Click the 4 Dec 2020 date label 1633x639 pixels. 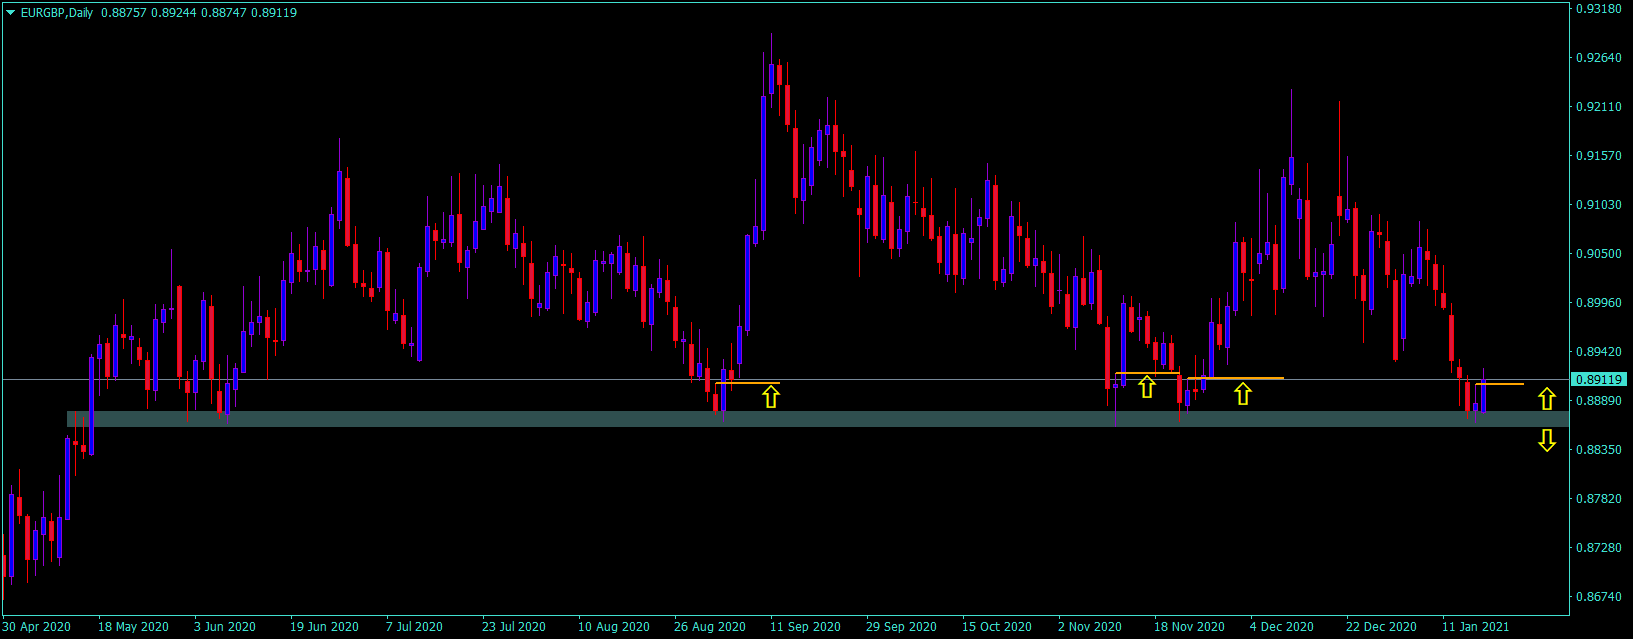point(1282,627)
